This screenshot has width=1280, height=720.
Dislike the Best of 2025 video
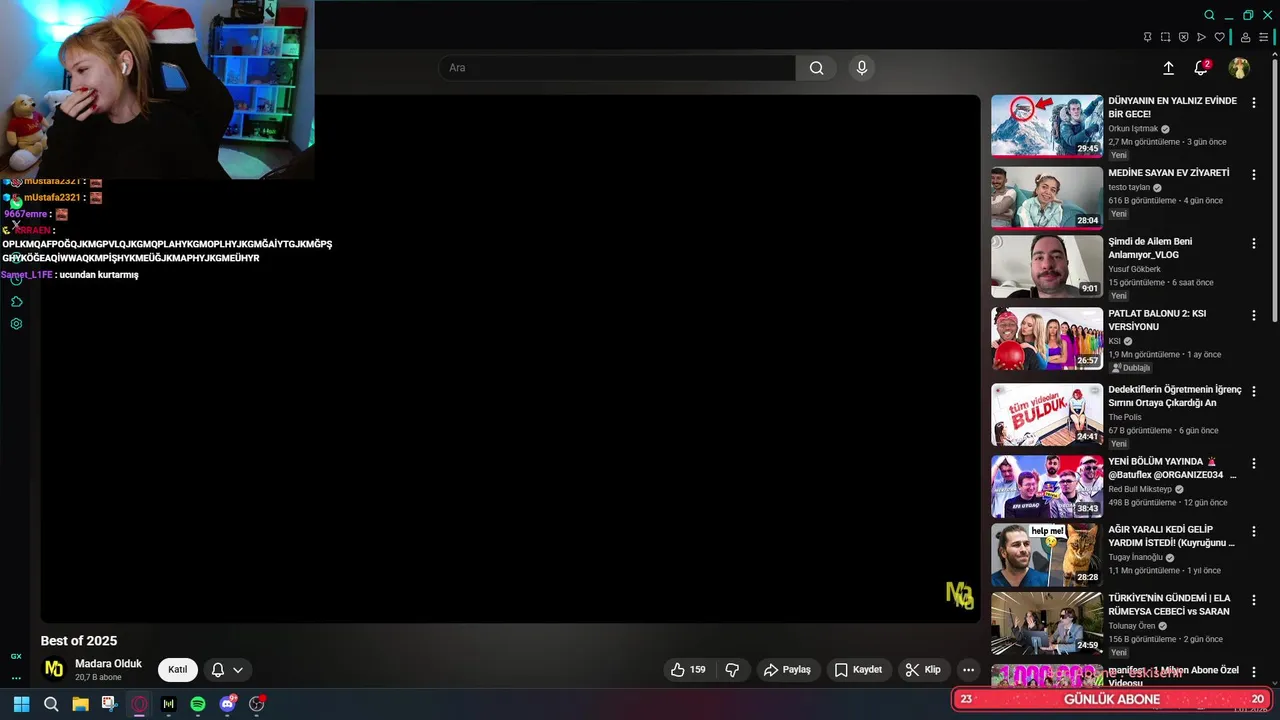pos(732,670)
